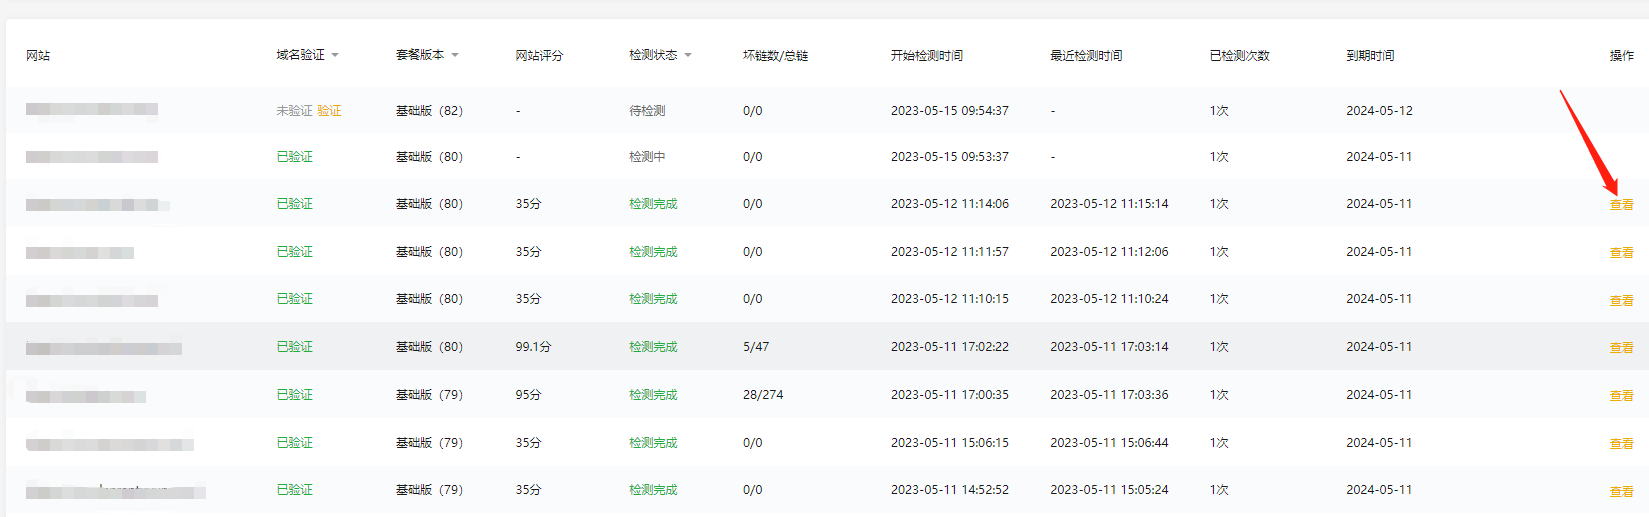
Task: Click the 检测中 status cell
Action: click(x=647, y=157)
